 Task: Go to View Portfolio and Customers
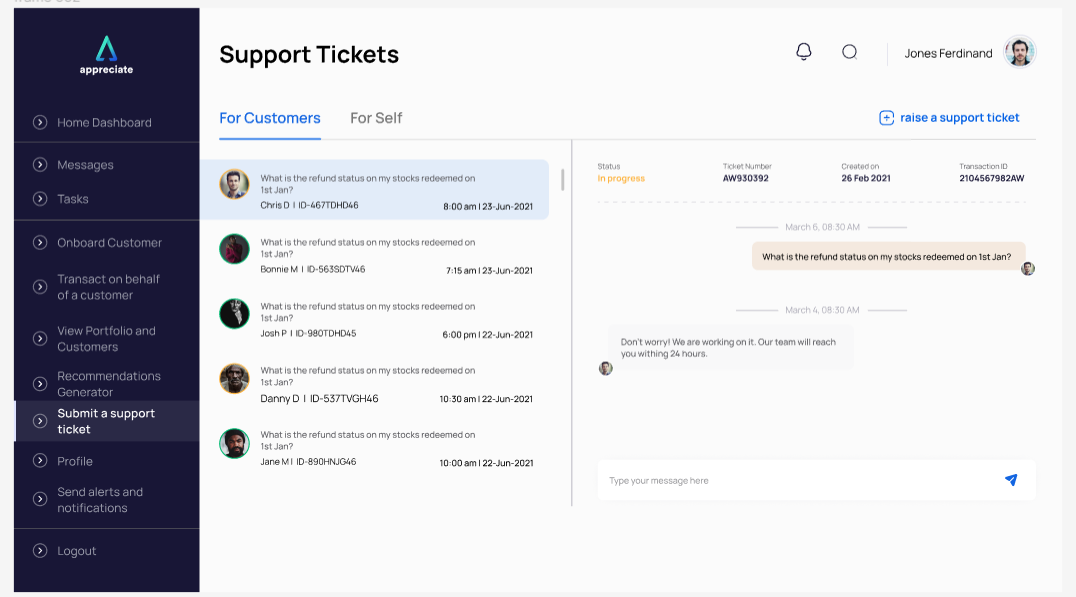point(106,339)
